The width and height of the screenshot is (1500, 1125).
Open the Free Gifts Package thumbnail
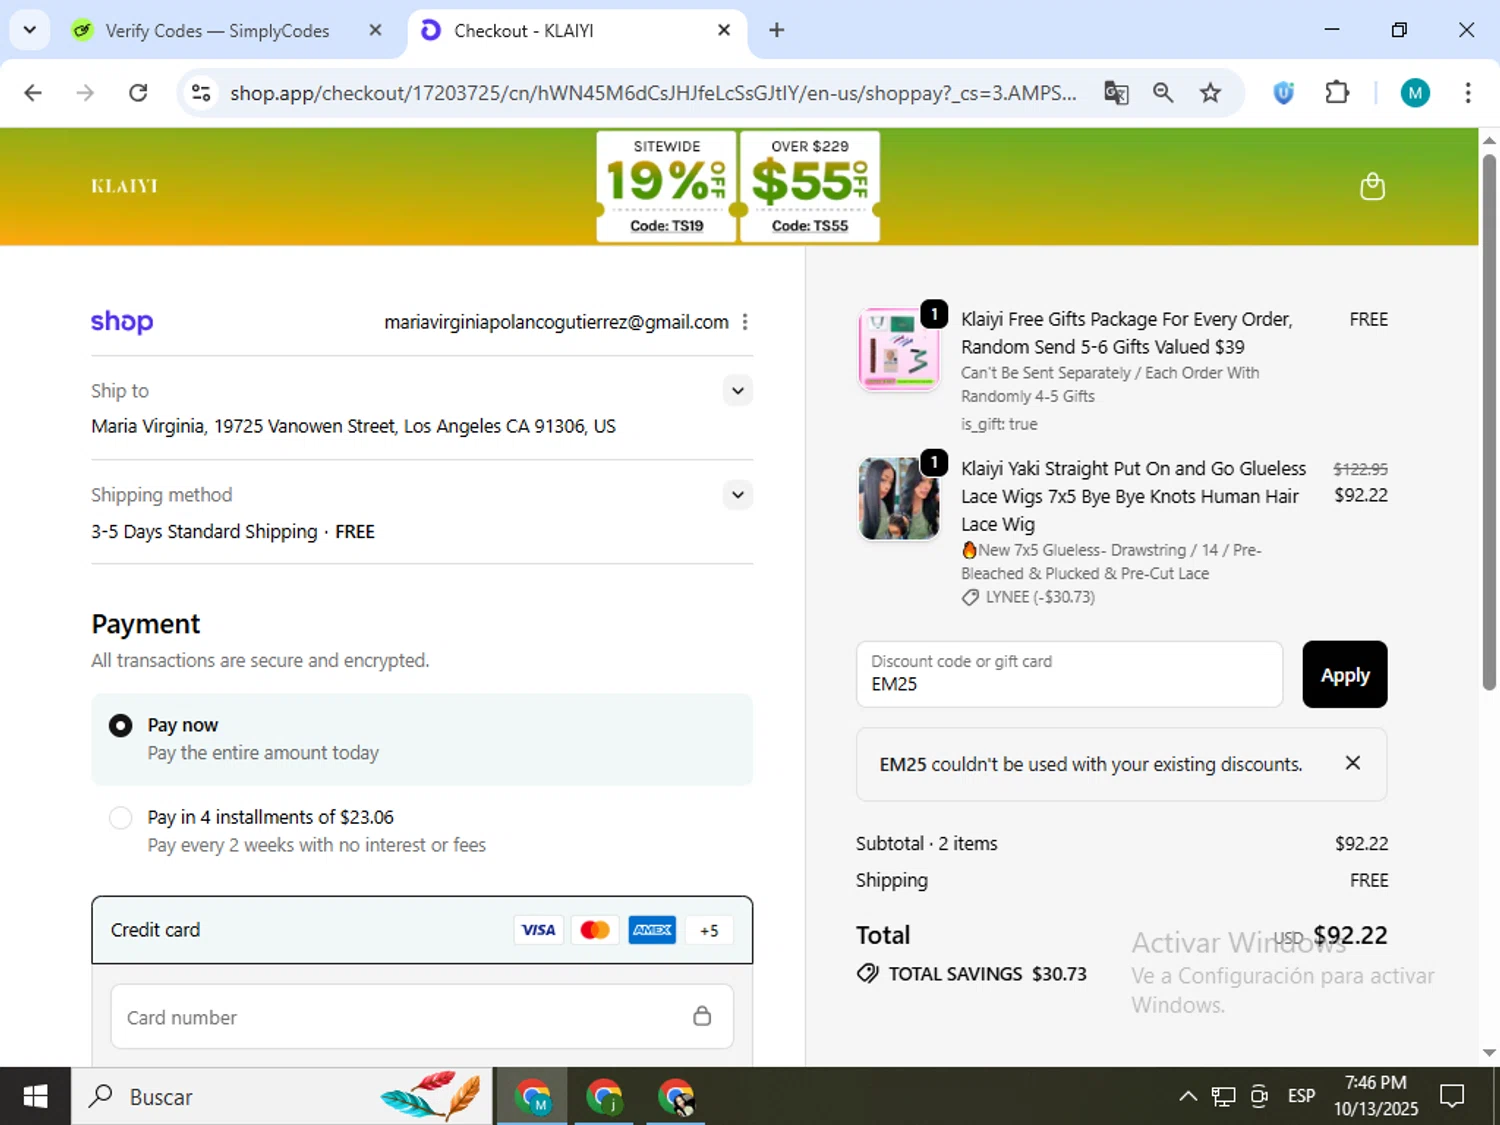point(898,349)
